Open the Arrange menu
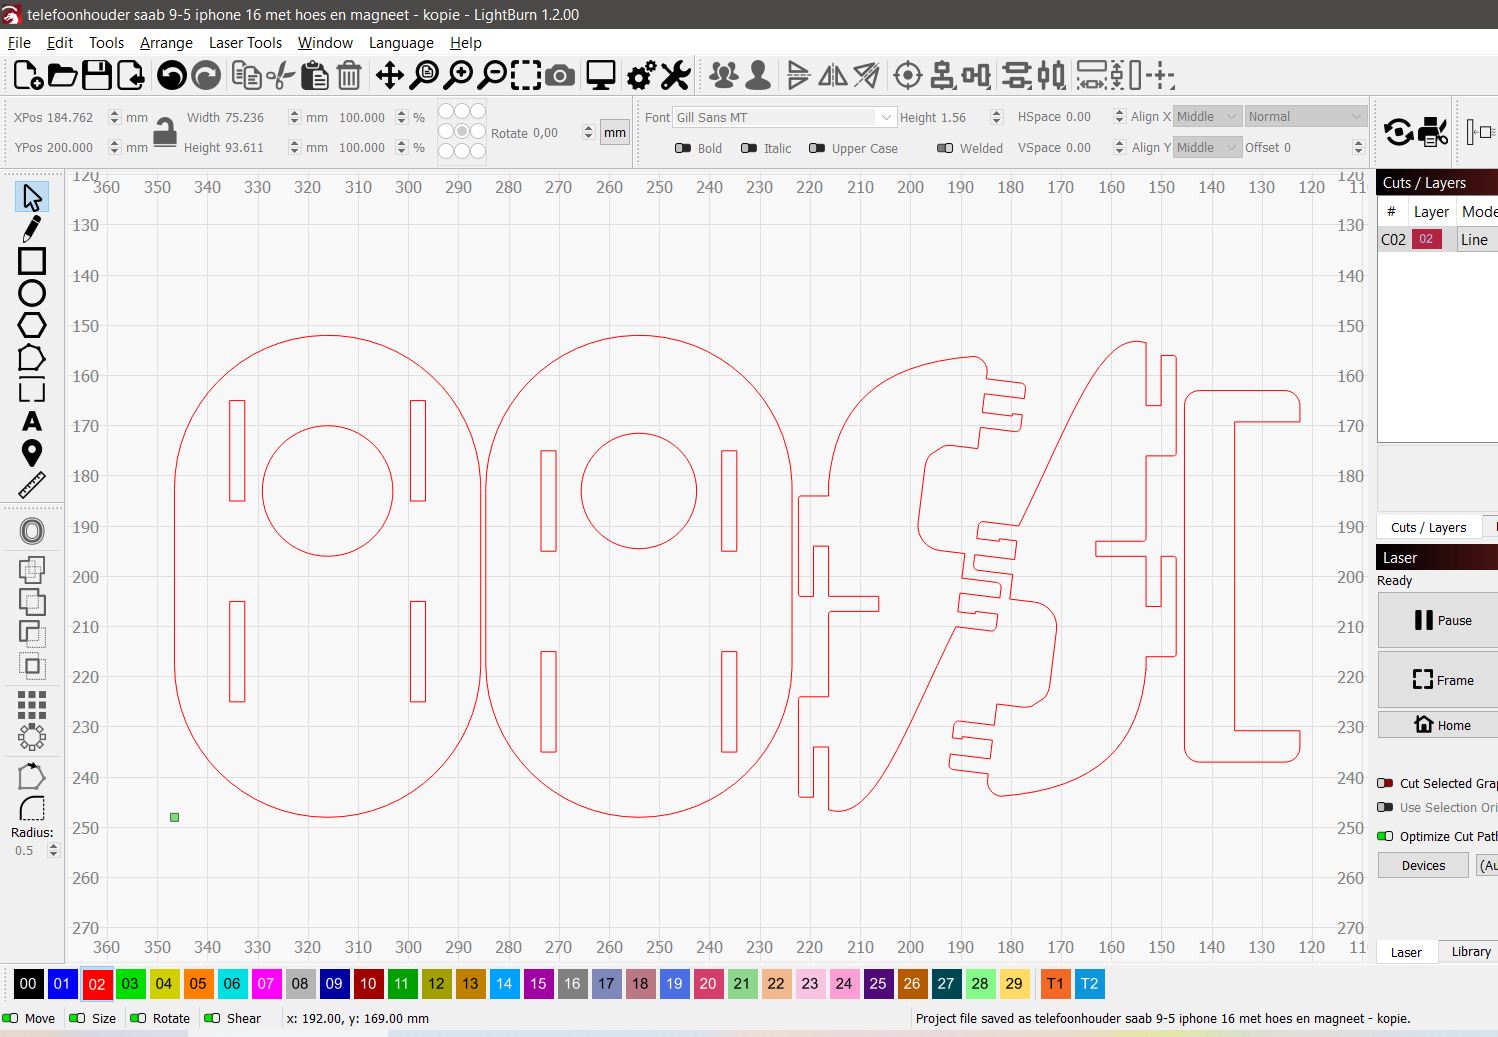1498x1037 pixels. (166, 43)
